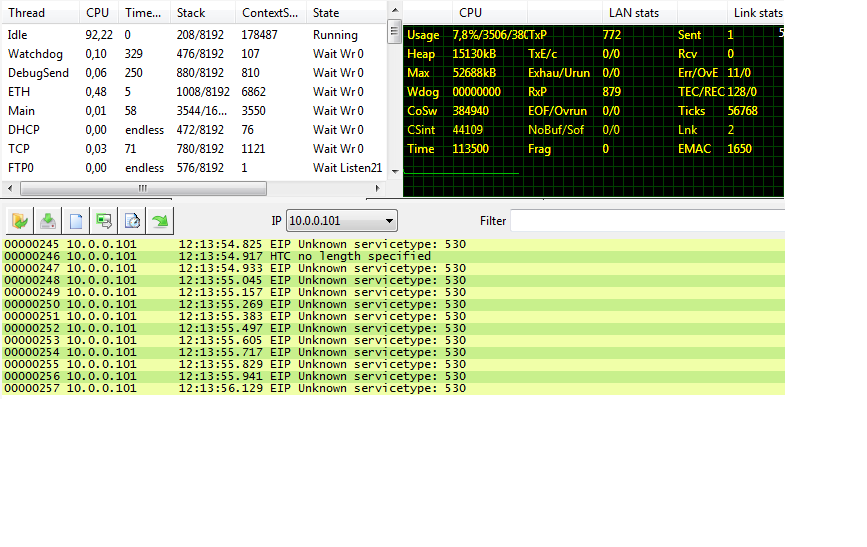Select log entry 00000250
867x547 pixels.
point(394,304)
